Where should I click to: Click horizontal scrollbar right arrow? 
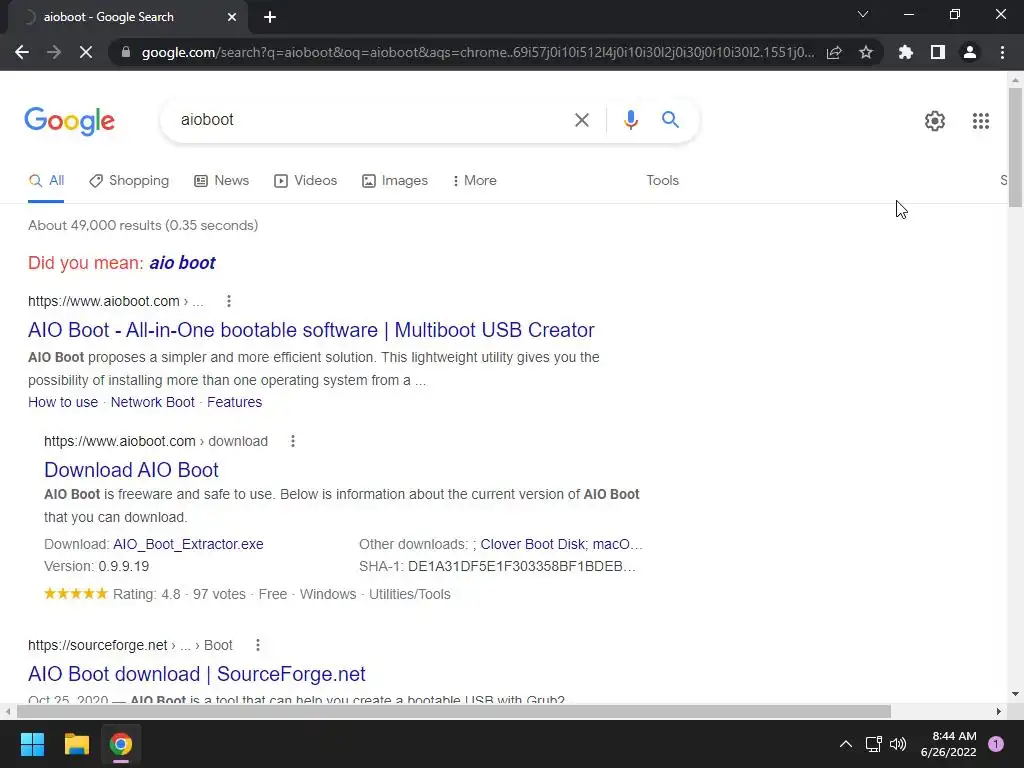999,711
